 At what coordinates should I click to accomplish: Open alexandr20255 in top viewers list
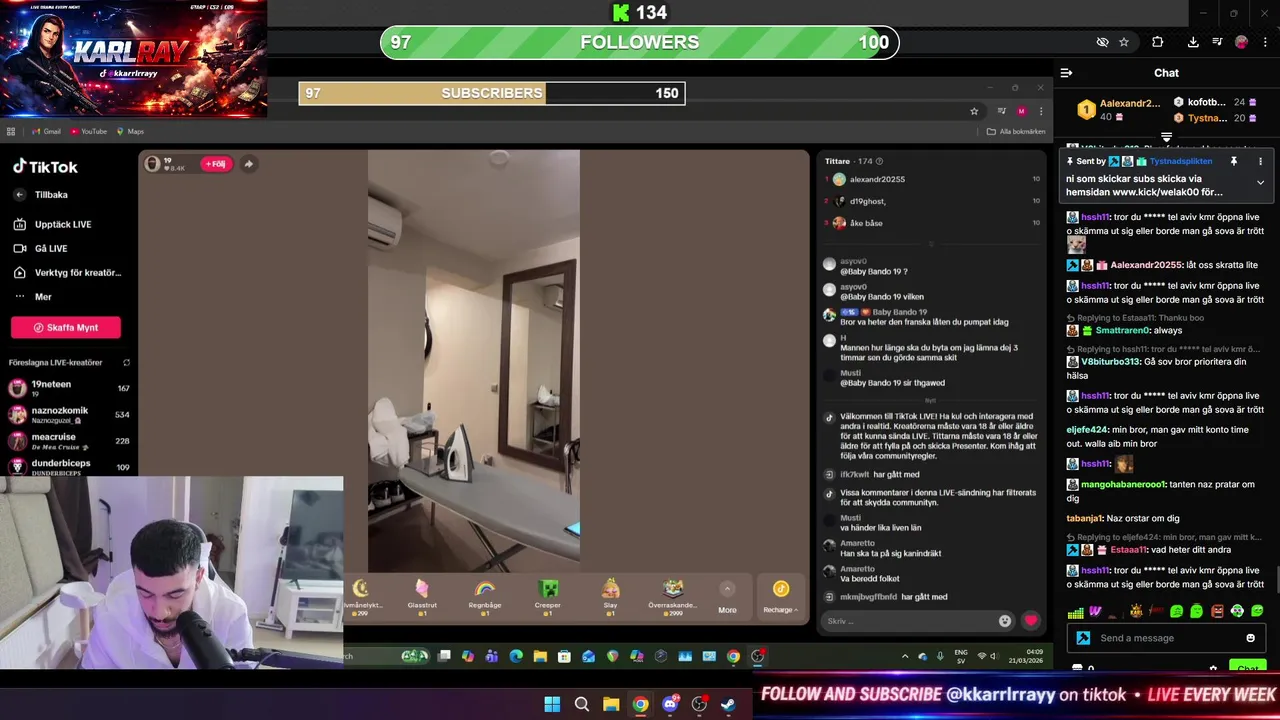pos(877,180)
